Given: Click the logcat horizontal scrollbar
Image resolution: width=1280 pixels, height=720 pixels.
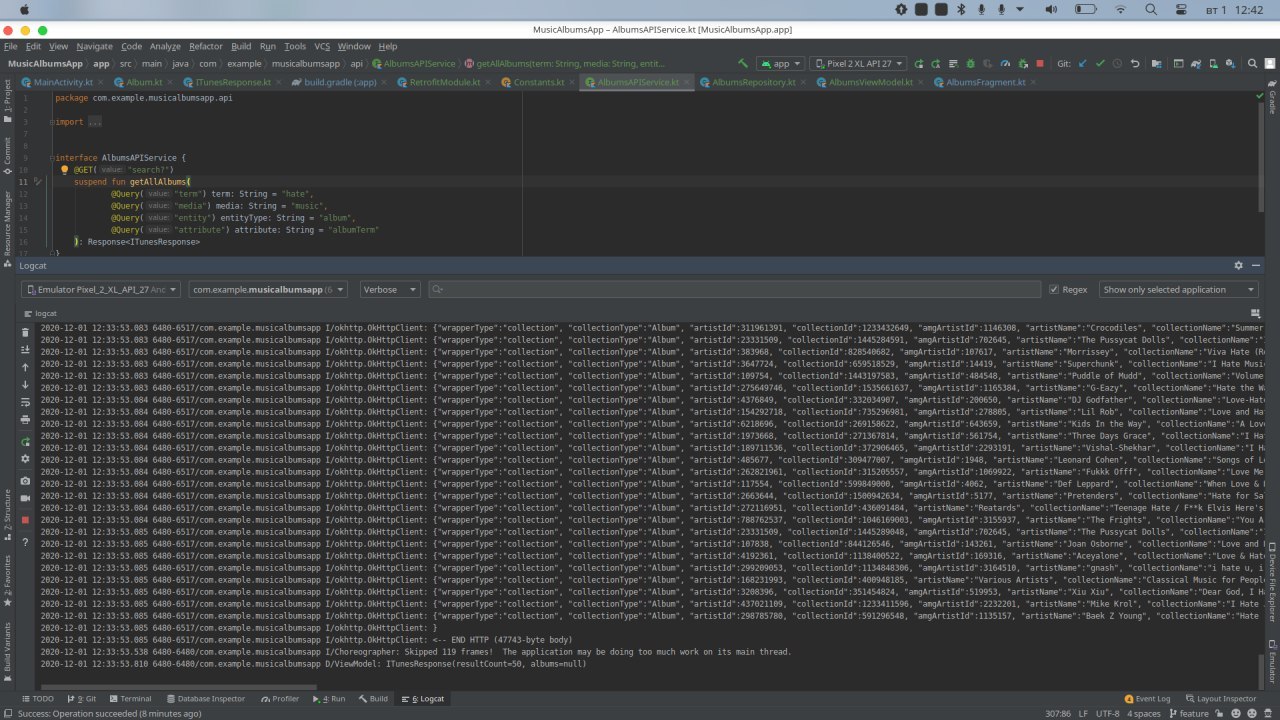Looking at the screenshot, I should [x=180, y=686].
